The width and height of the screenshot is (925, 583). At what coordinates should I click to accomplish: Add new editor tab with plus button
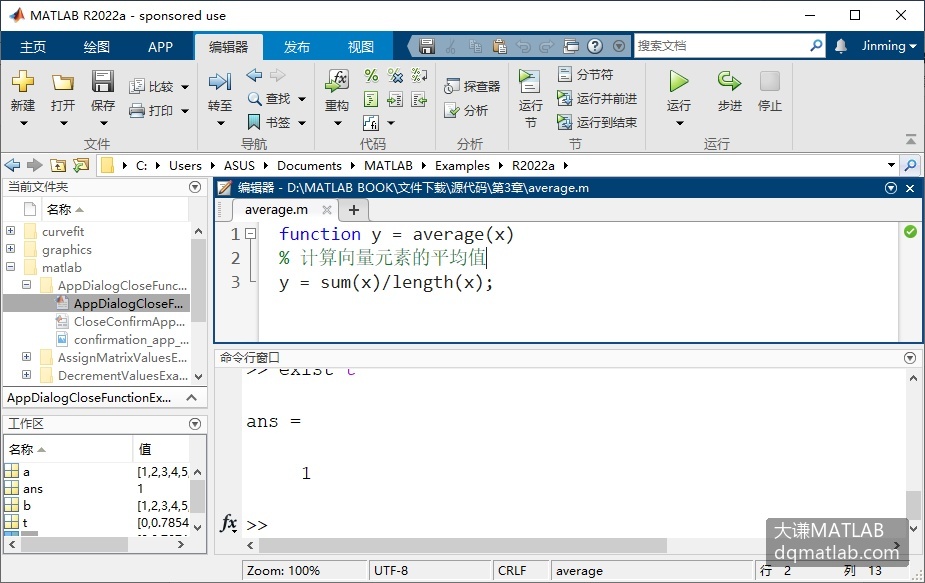(353, 209)
